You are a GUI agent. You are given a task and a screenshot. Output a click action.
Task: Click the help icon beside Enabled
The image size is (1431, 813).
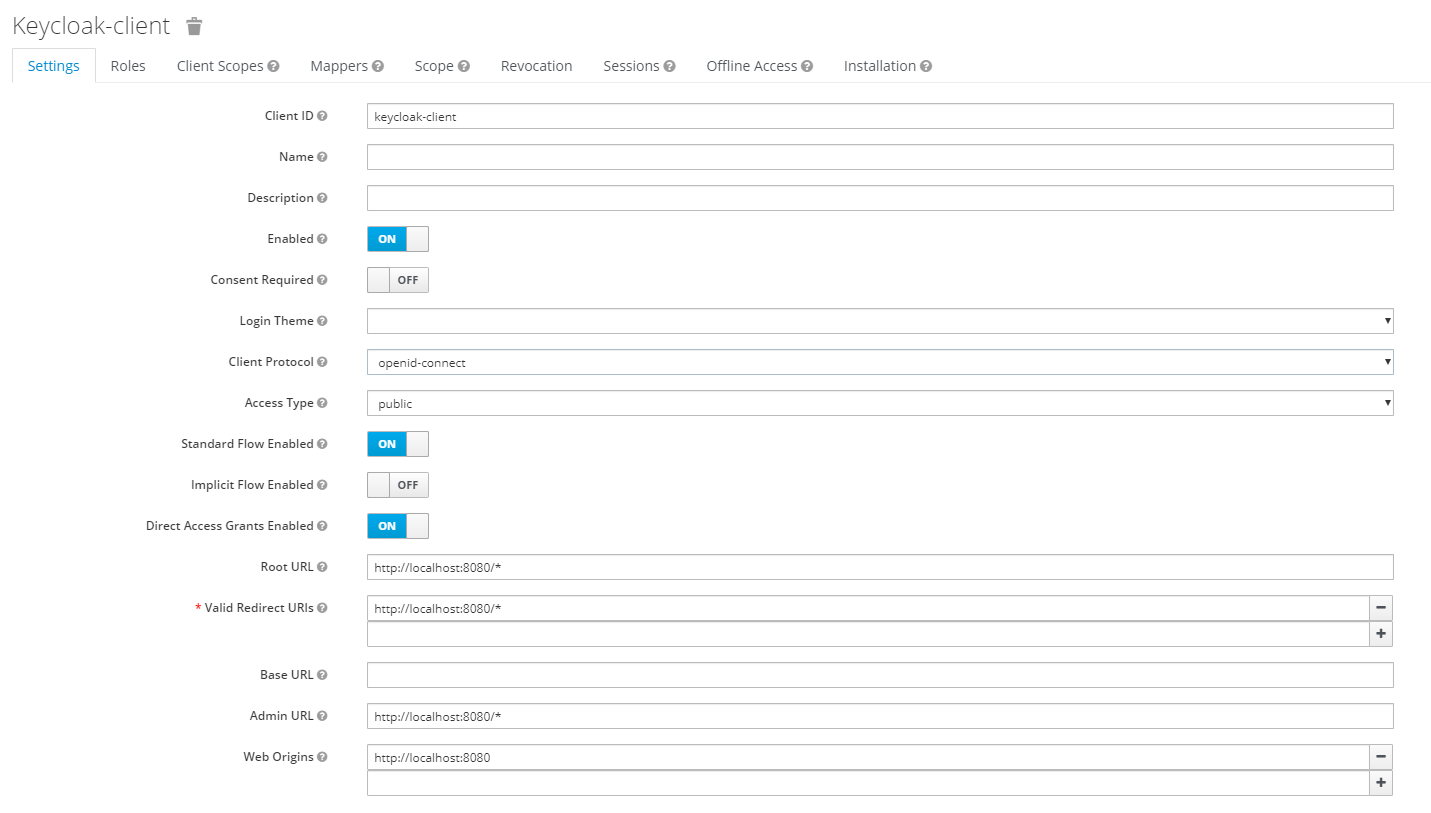pyautogui.click(x=322, y=239)
